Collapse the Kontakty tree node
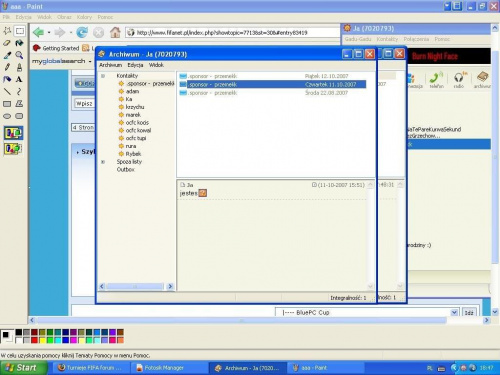This screenshot has height=375, width=500. click(103, 76)
